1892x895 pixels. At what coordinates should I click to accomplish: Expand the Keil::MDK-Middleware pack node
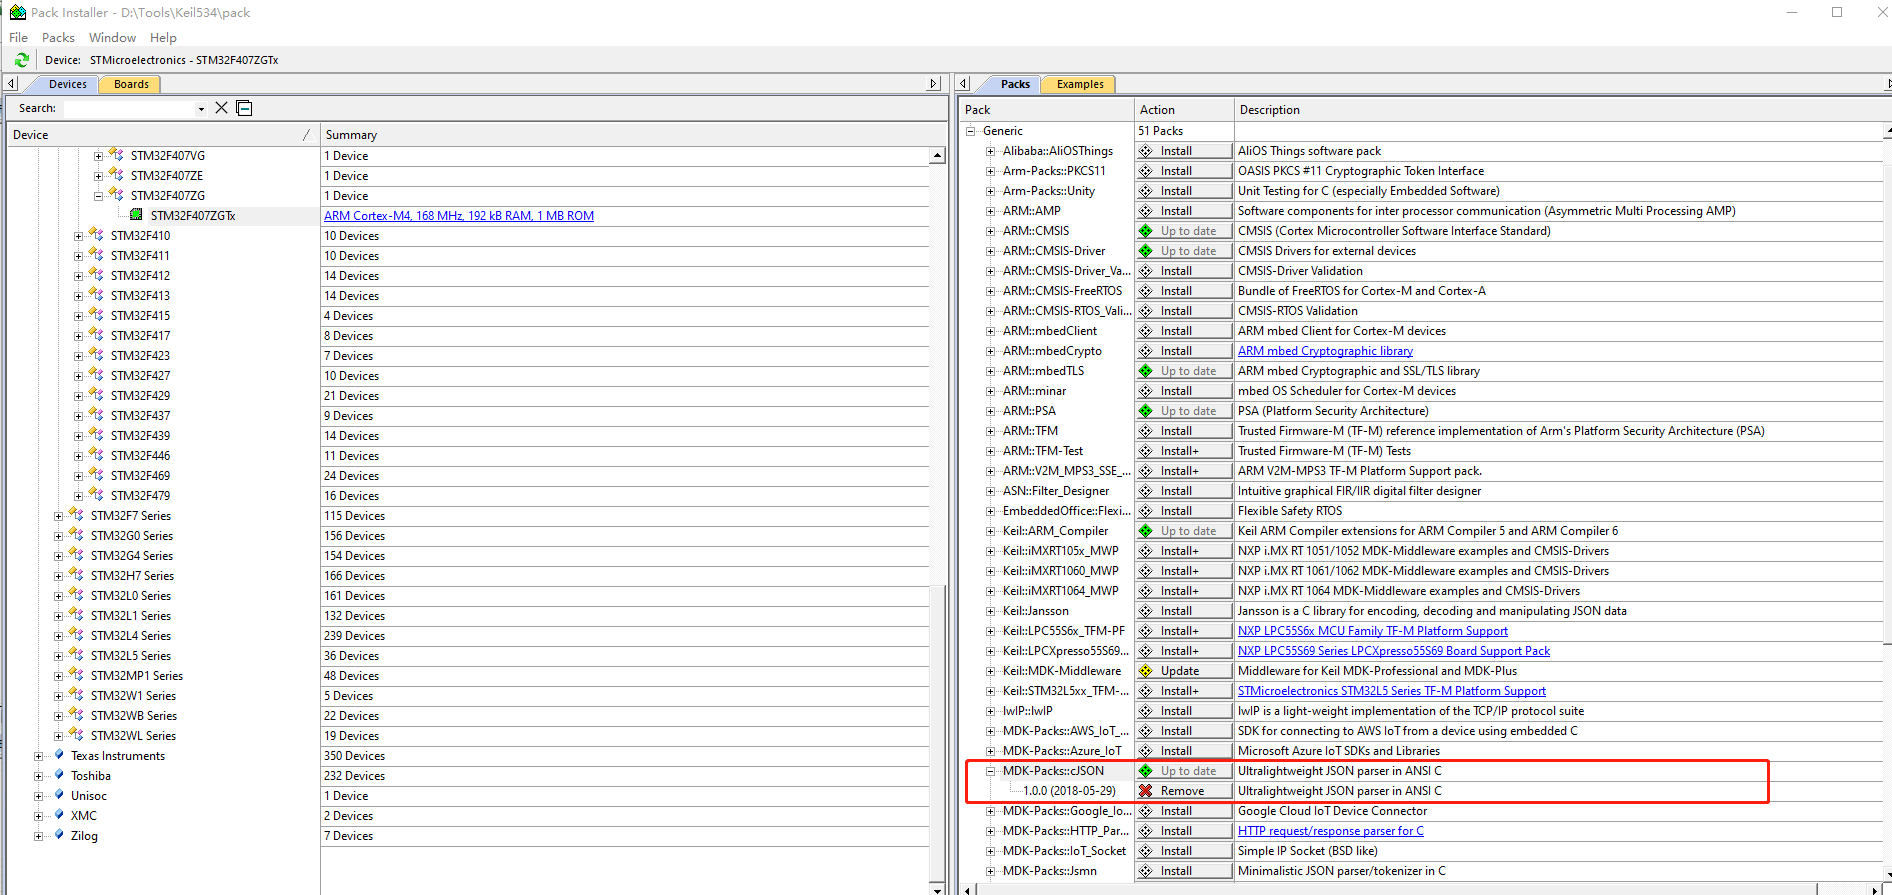(990, 671)
